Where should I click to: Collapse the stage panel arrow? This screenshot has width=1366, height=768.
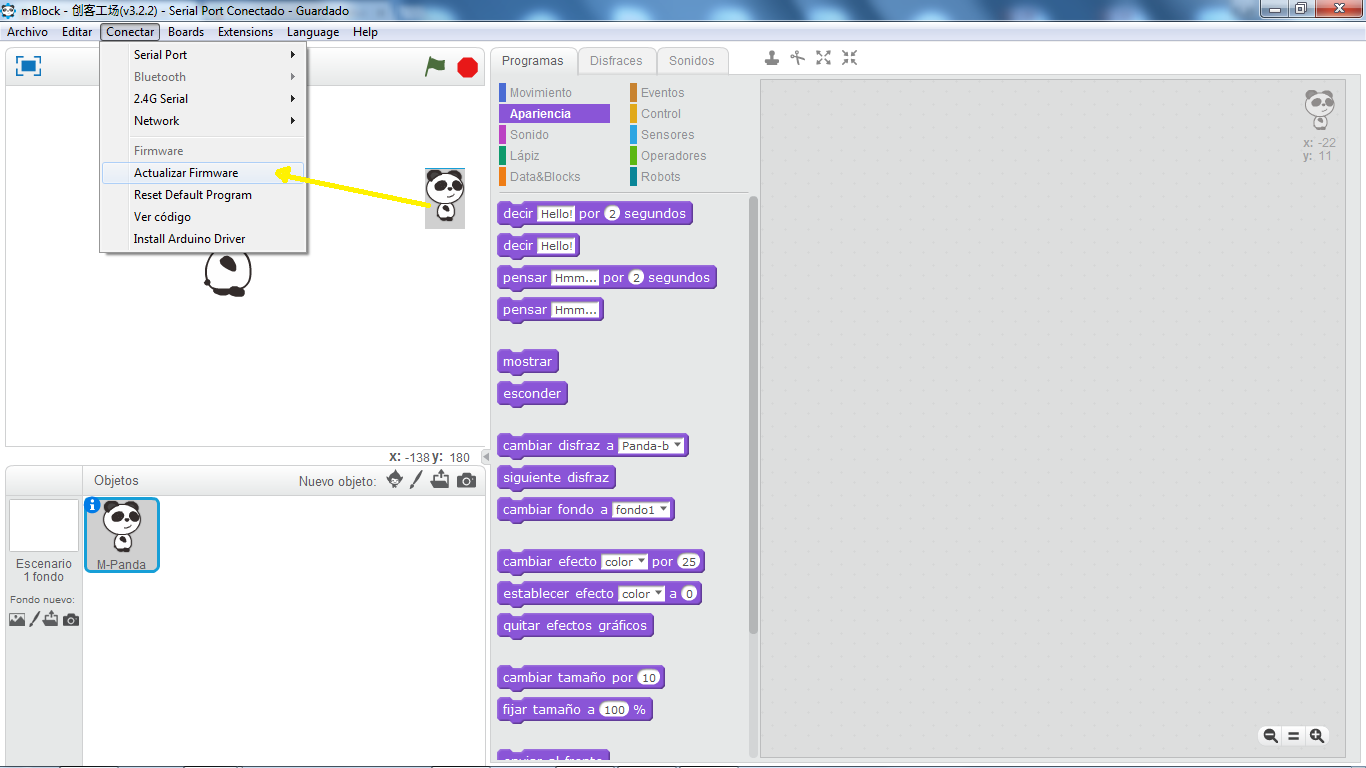tap(486, 457)
